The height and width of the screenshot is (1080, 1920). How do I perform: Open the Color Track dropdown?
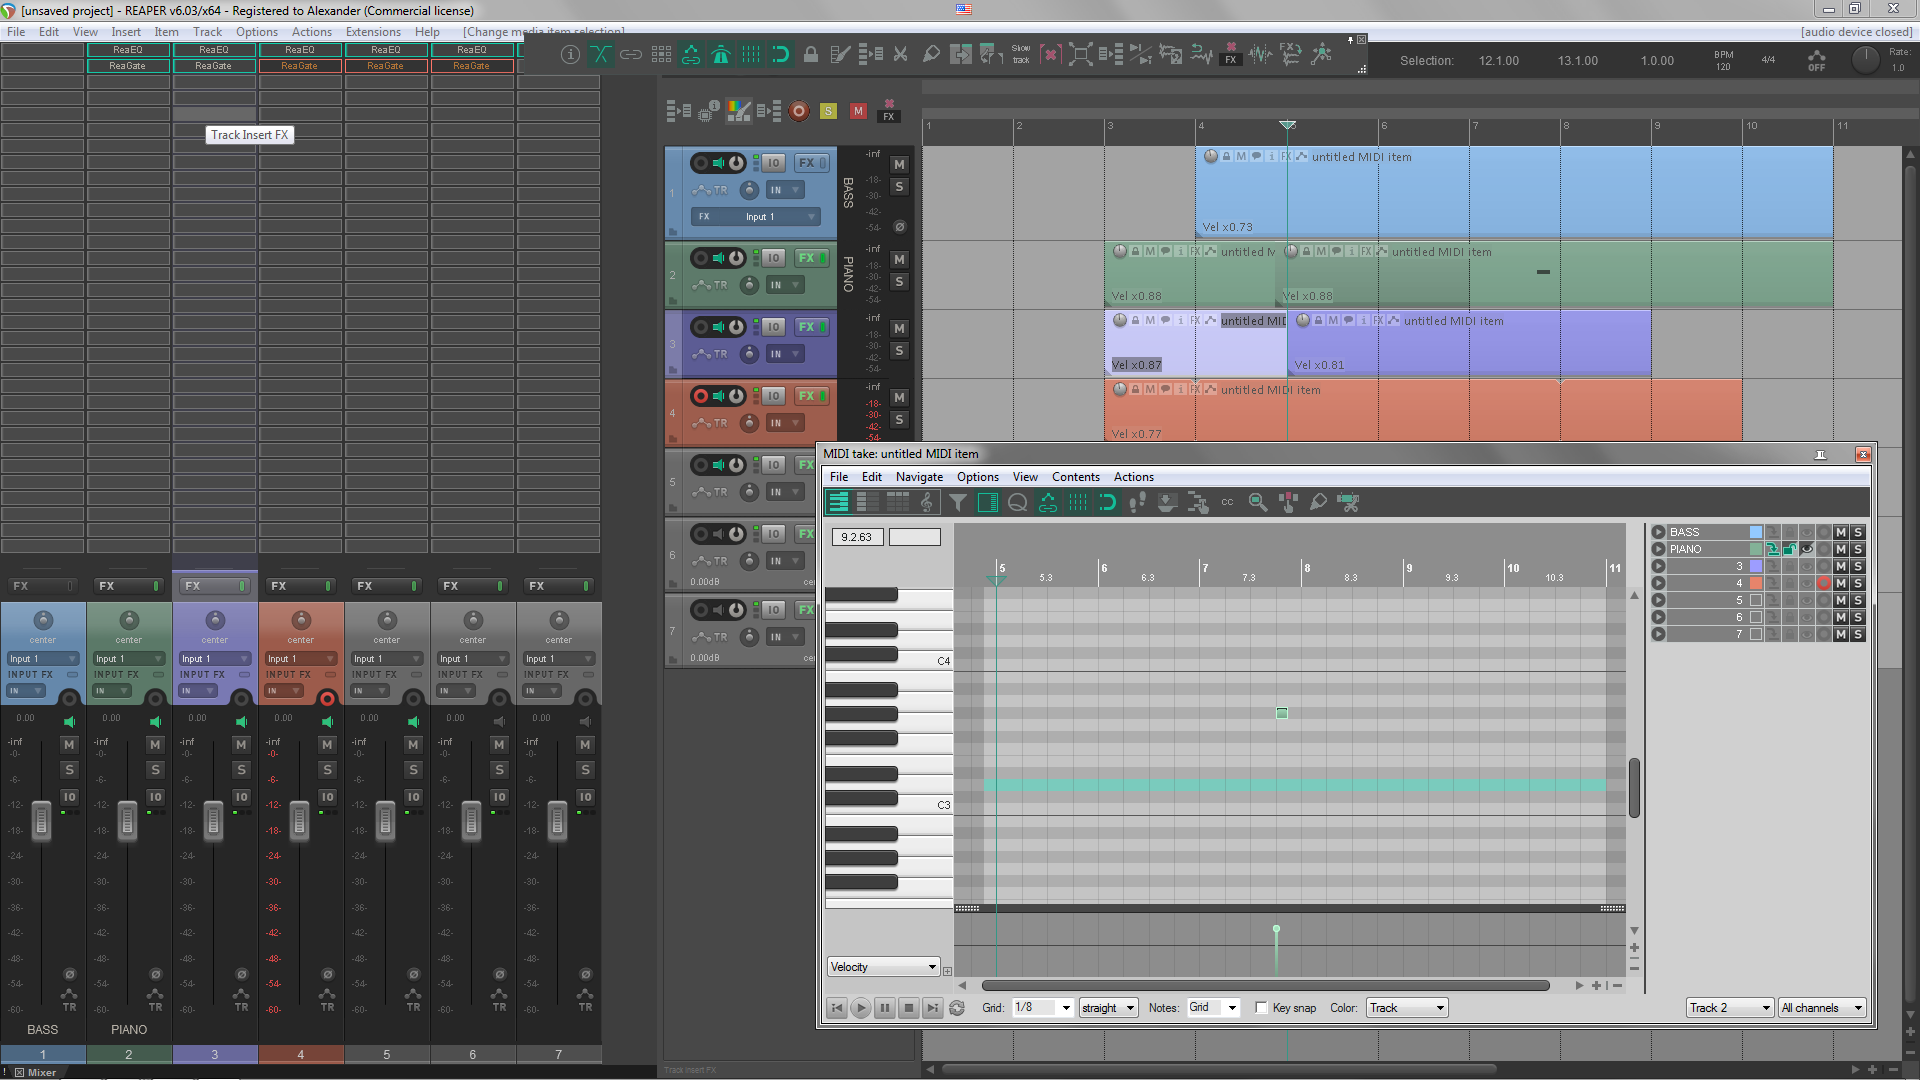point(1407,1008)
